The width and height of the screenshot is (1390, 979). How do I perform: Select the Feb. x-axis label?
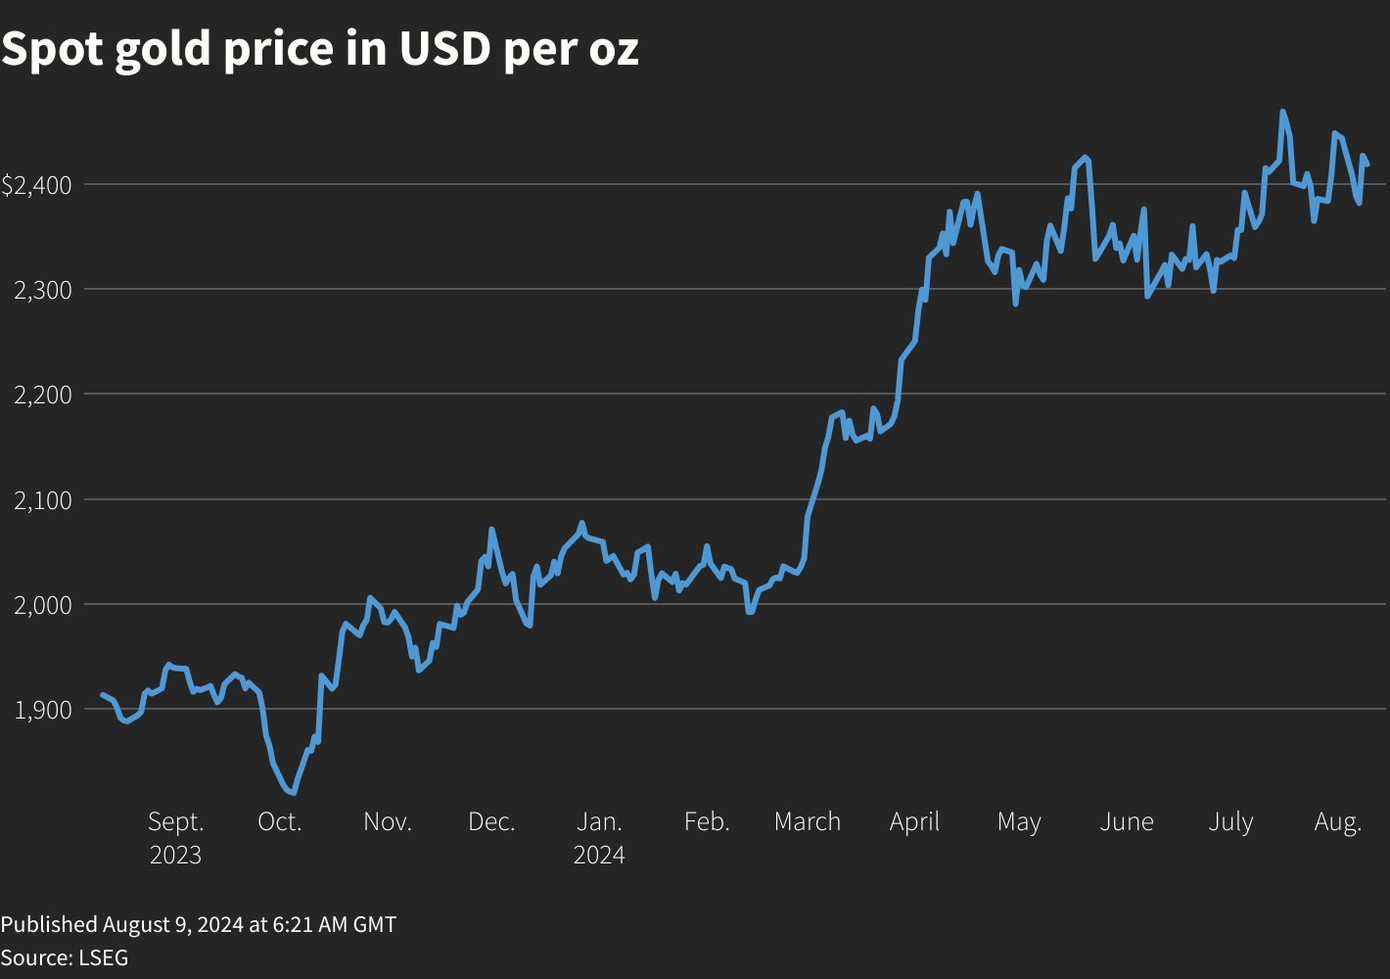706,822
